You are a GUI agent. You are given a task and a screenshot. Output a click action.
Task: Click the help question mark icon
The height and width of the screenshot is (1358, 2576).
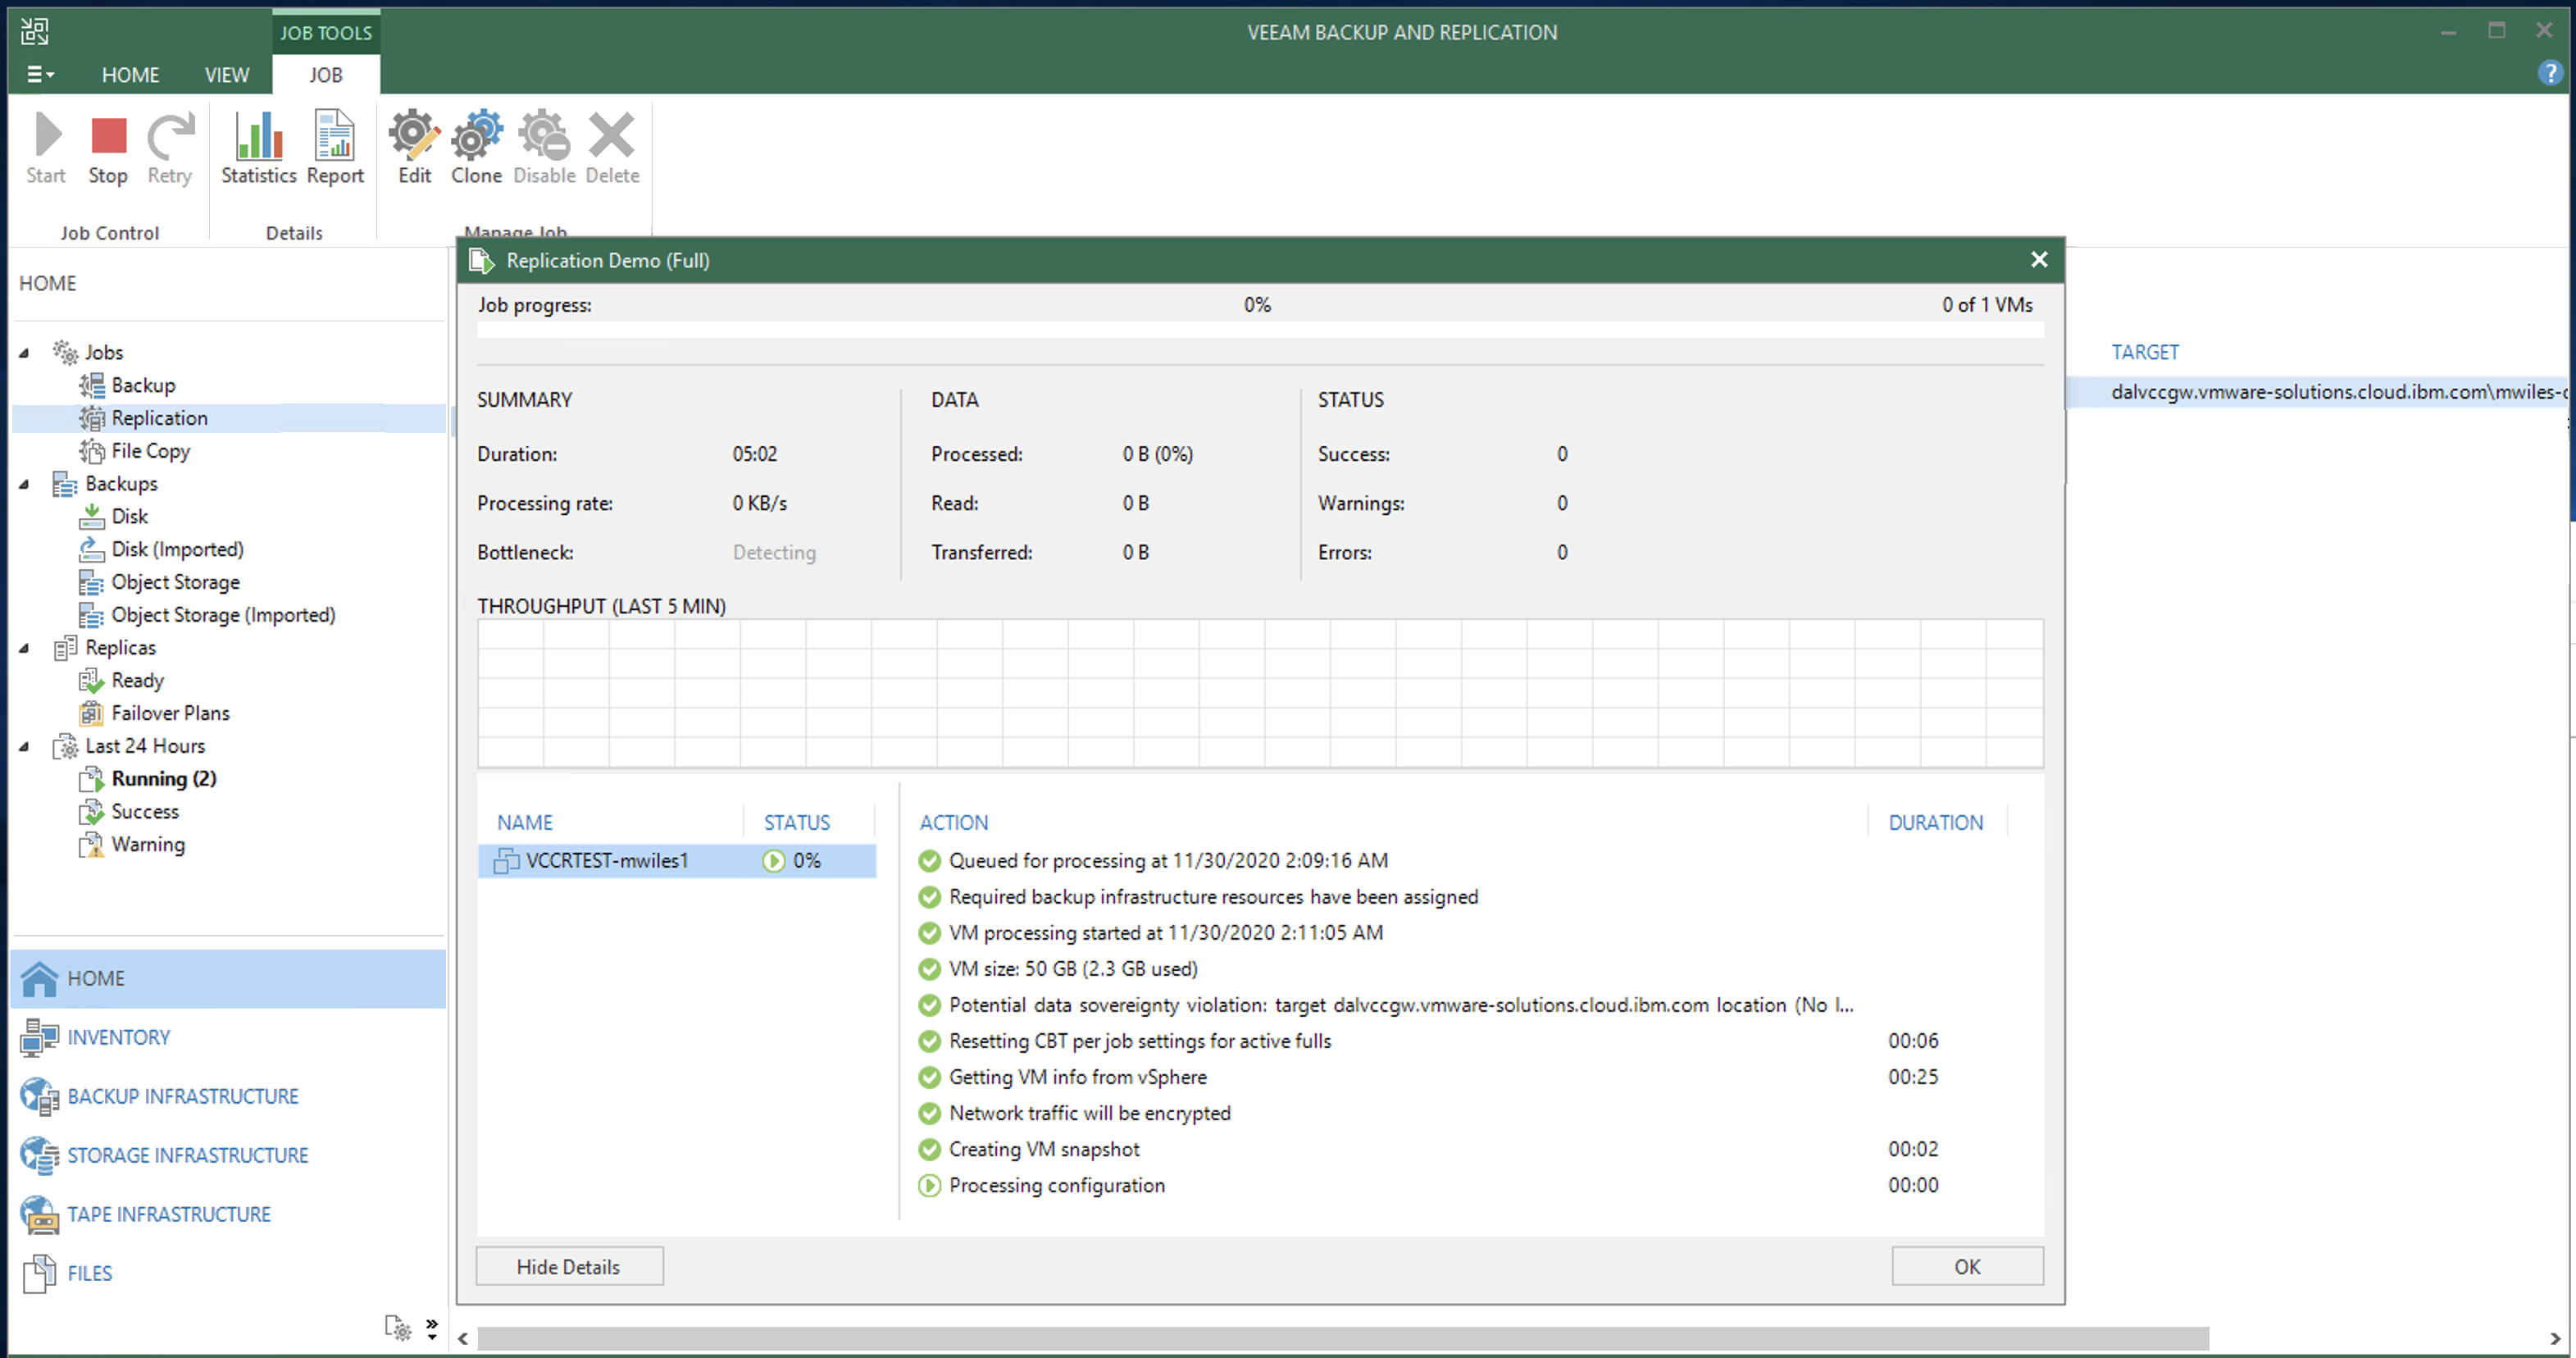tap(2549, 73)
